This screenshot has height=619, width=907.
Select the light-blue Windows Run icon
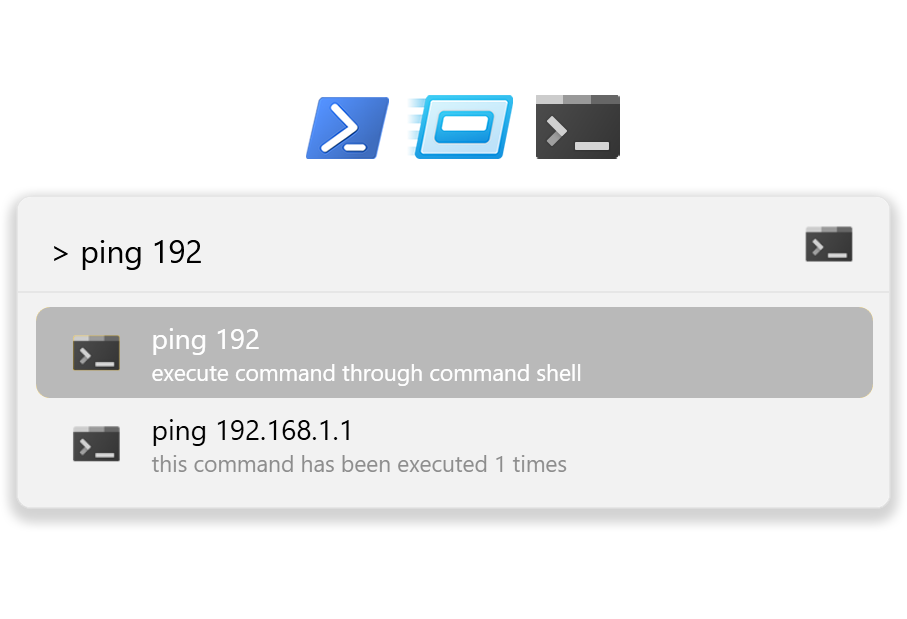pos(460,127)
